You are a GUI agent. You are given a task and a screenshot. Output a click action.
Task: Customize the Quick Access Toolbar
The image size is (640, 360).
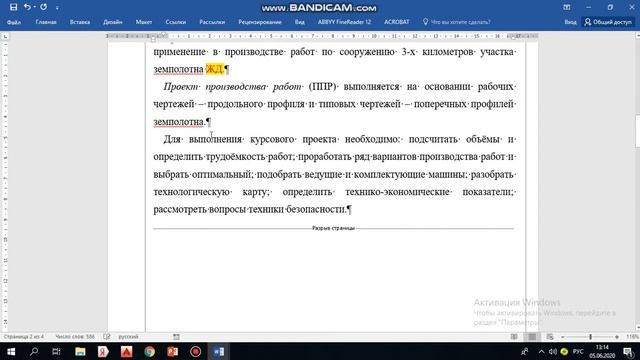pos(57,8)
